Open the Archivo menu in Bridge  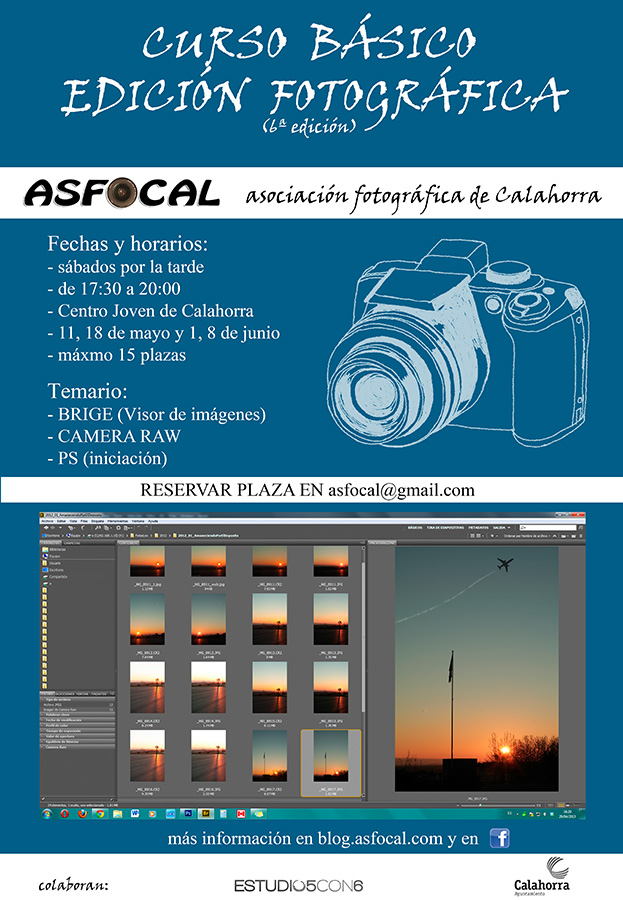(x=47, y=521)
